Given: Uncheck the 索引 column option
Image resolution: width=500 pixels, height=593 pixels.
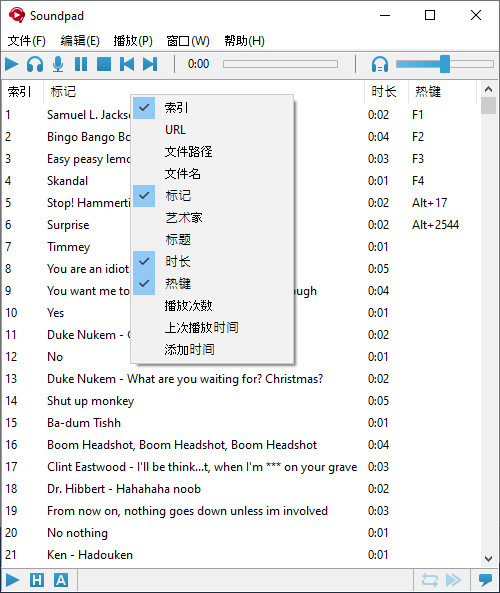Looking at the screenshot, I should 212,108.
